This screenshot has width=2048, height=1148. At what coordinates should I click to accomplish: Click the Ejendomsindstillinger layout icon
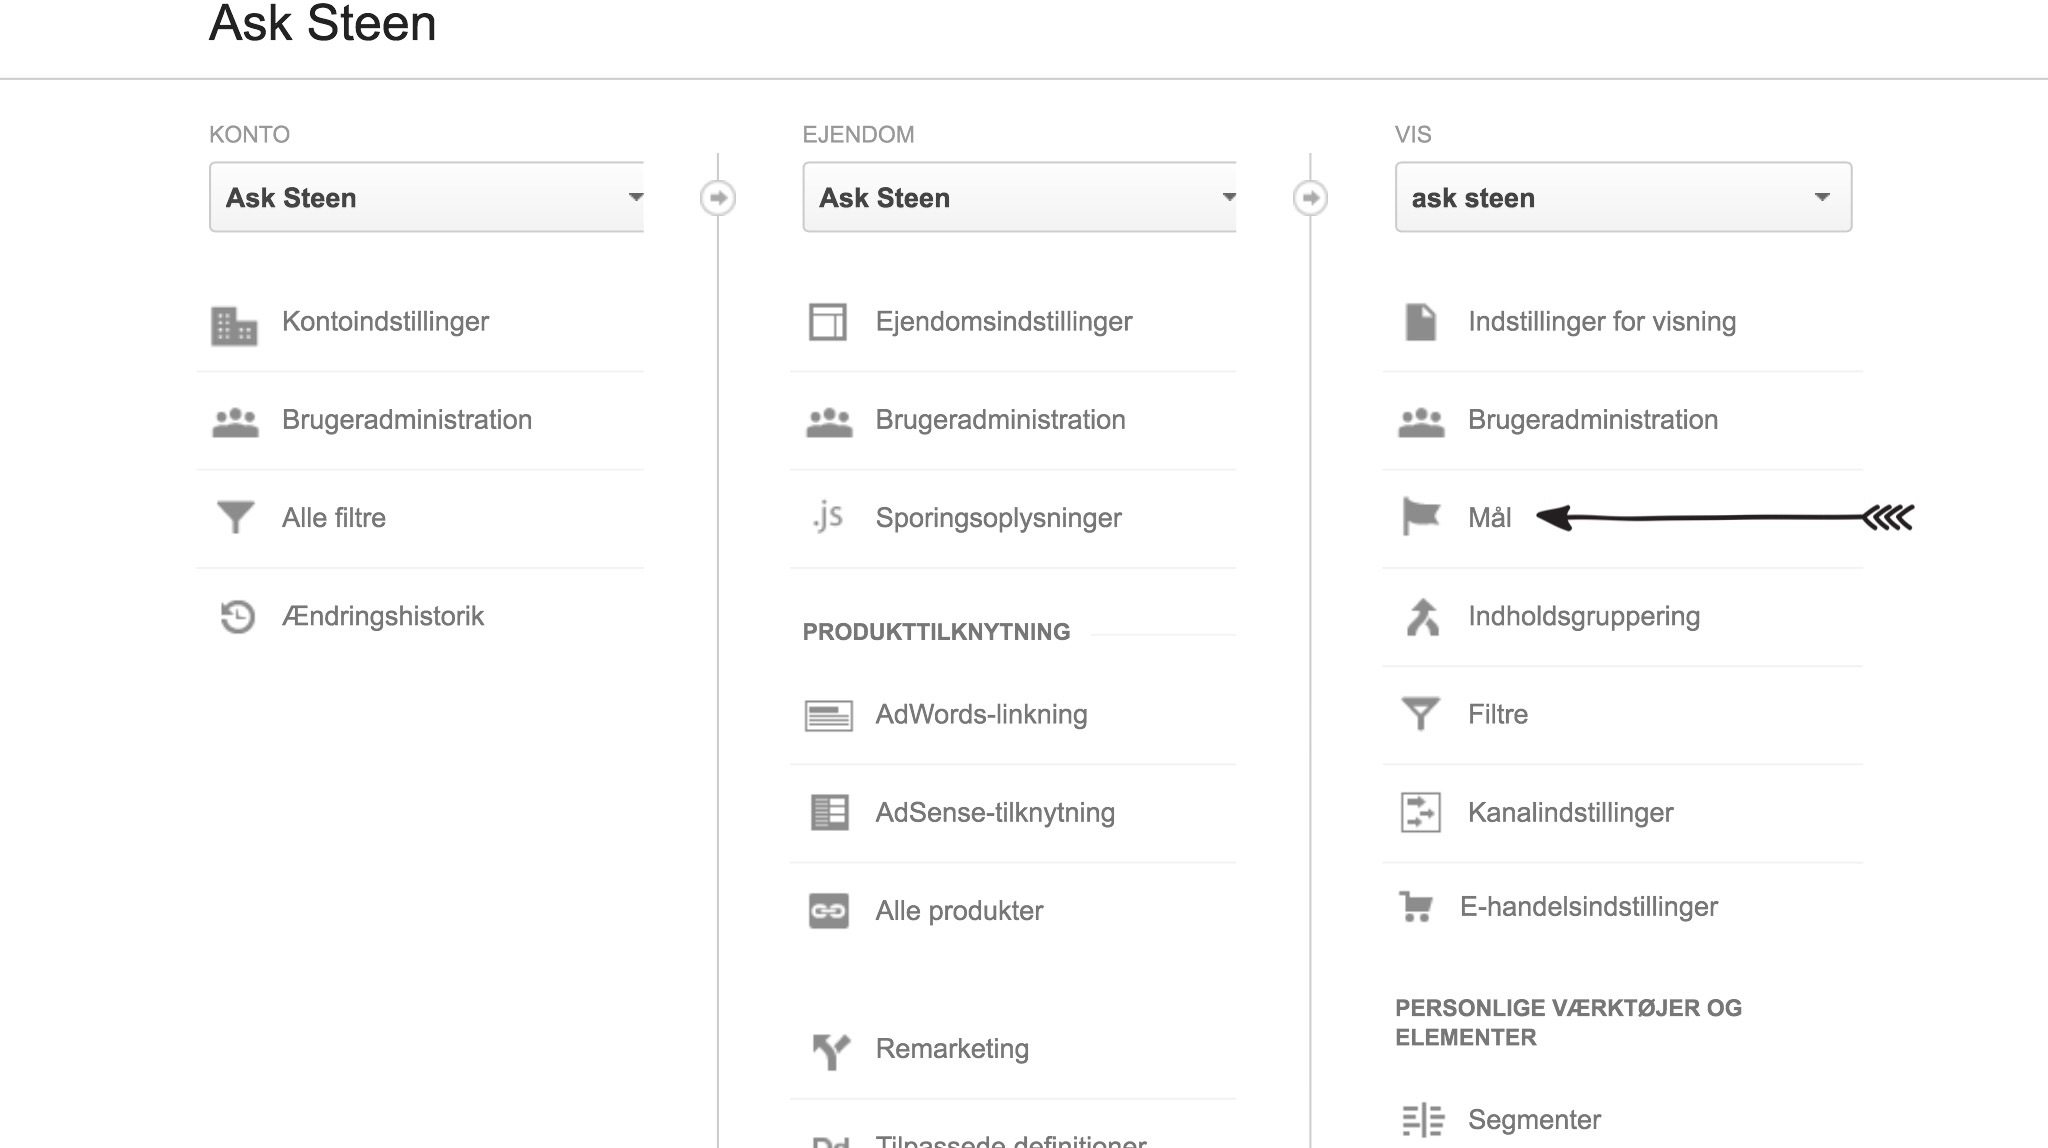point(828,322)
